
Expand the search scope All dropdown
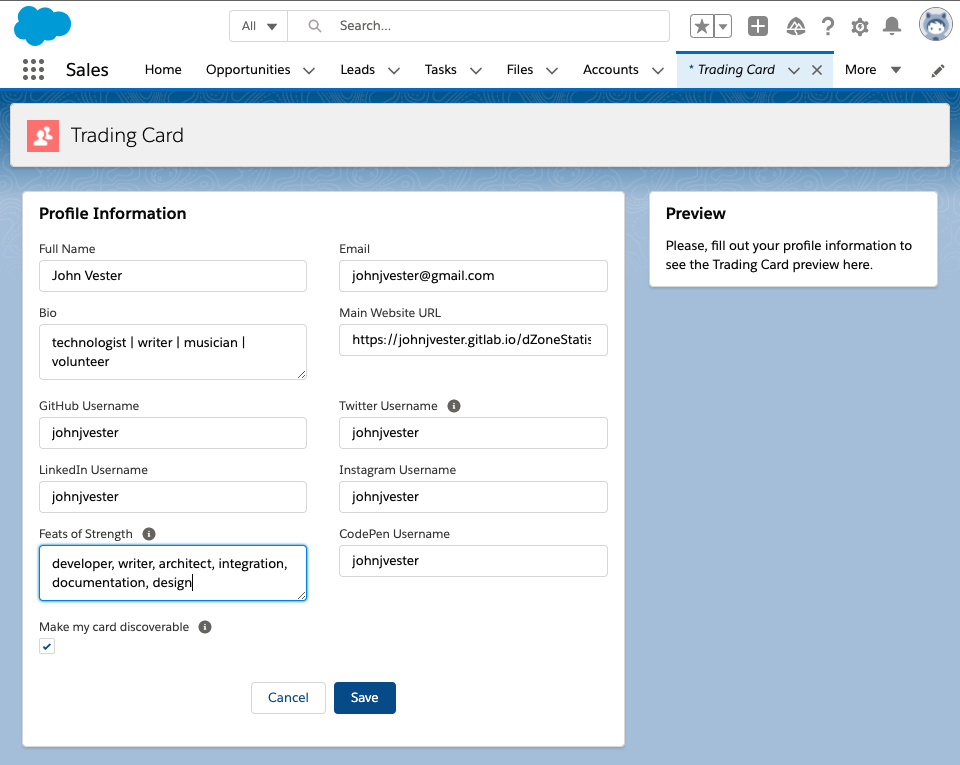tap(259, 26)
